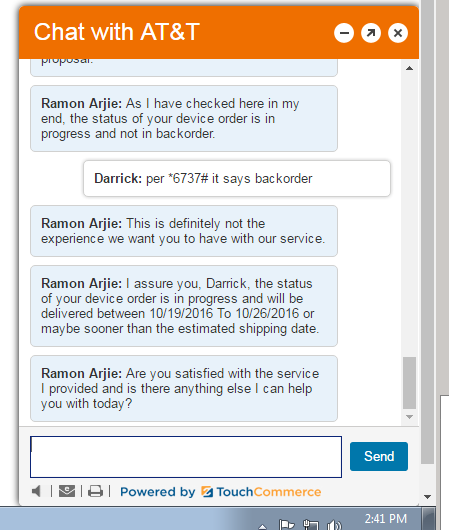The image size is (449, 530).
Task: Open the Action Center flag icon
Action: click(286, 525)
